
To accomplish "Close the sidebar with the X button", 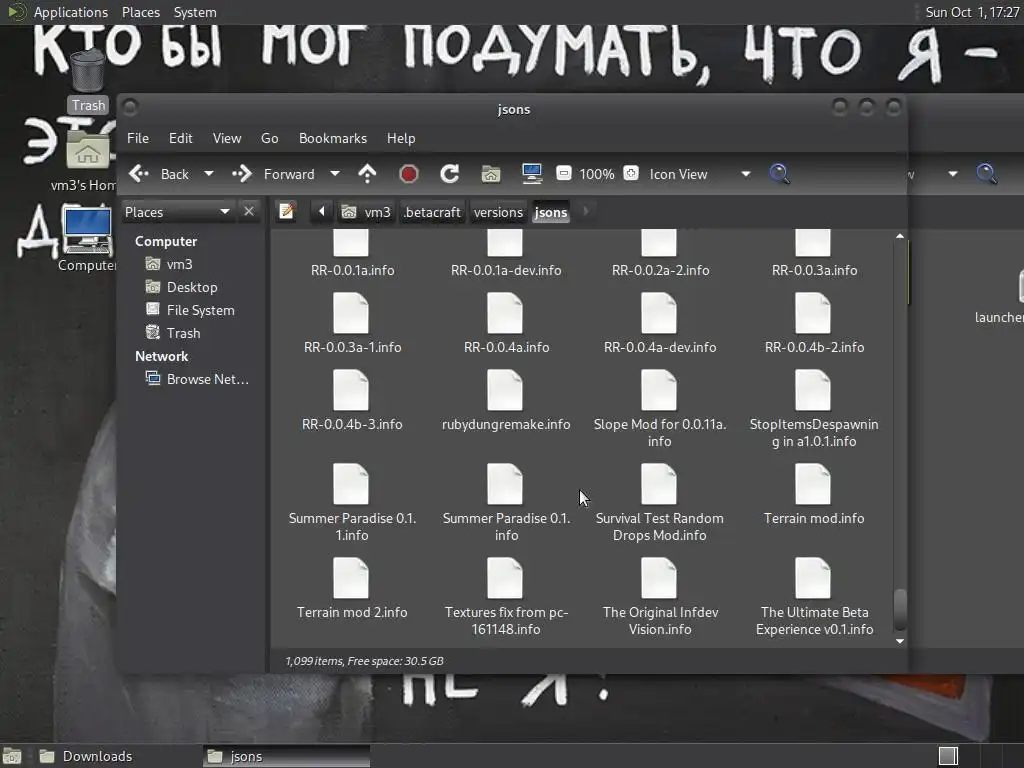I will 248,212.
